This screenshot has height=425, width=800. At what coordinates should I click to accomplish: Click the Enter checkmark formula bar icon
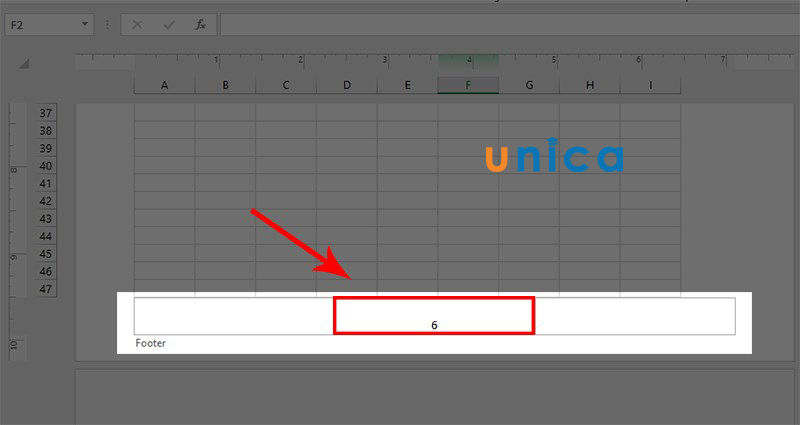click(169, 24)
